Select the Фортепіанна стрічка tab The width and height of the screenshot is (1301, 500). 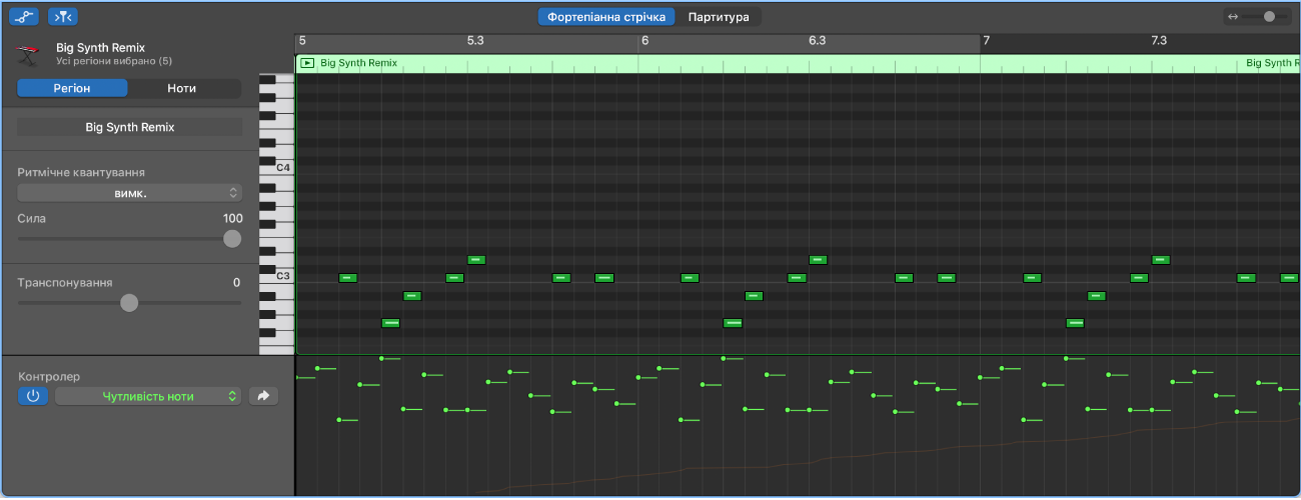pos(606,17)
